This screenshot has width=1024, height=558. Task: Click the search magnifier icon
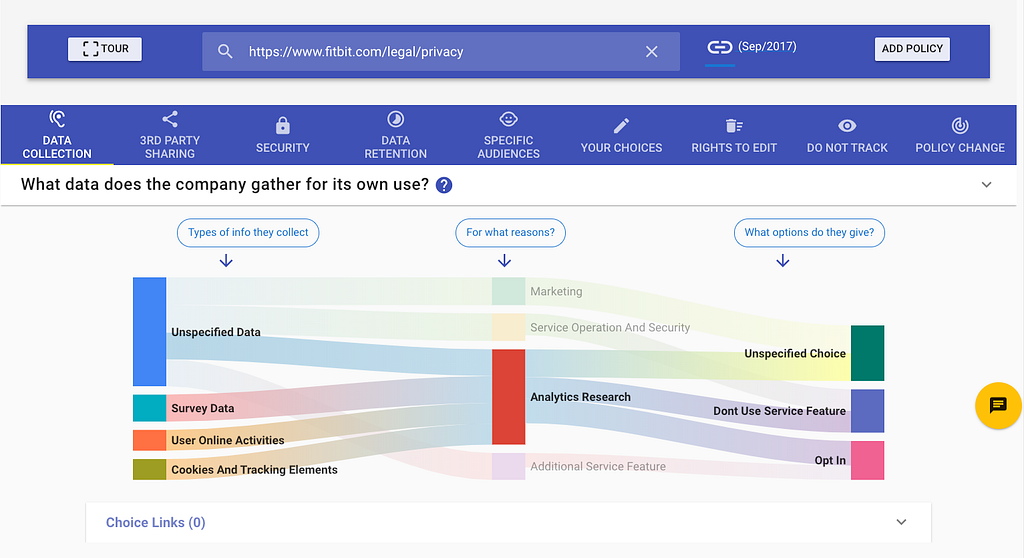tap(225, 51)
